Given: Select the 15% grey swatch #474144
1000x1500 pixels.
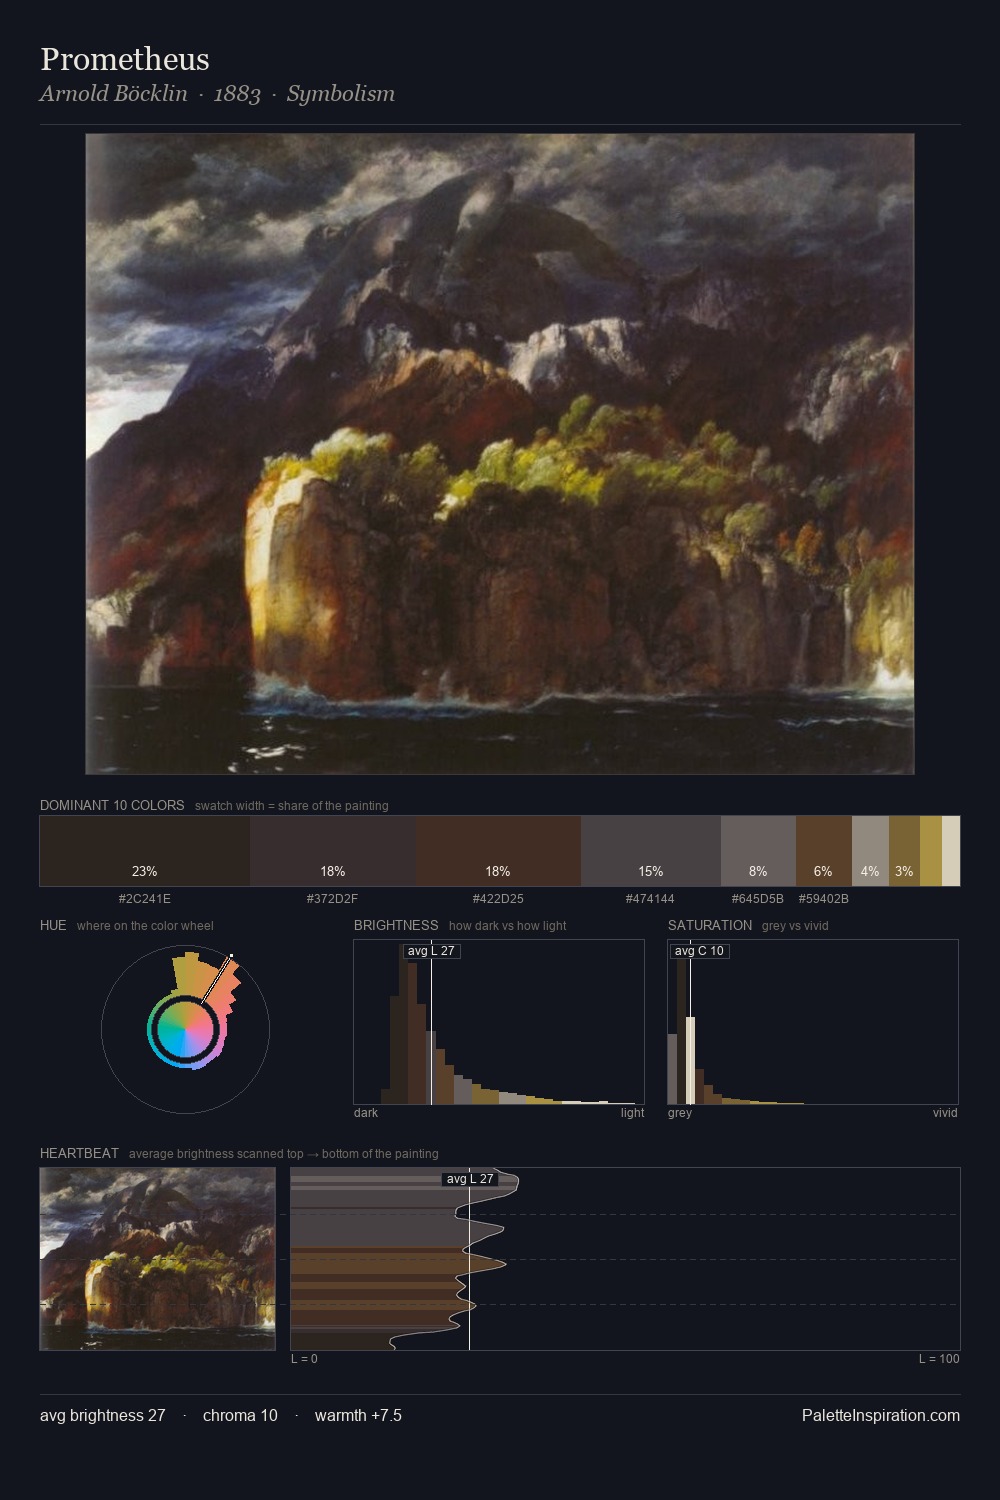Looking at the screenshot, I should (651, 851).
